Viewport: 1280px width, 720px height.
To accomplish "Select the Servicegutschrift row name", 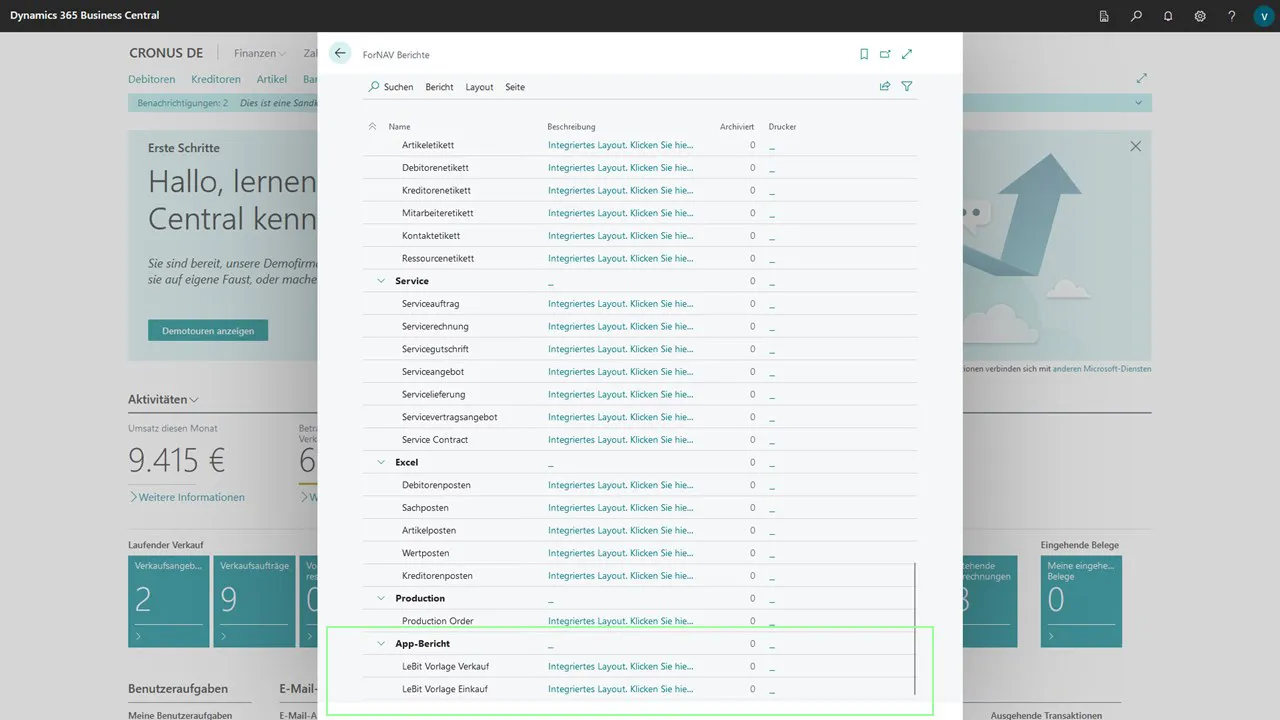I will 435,349.
